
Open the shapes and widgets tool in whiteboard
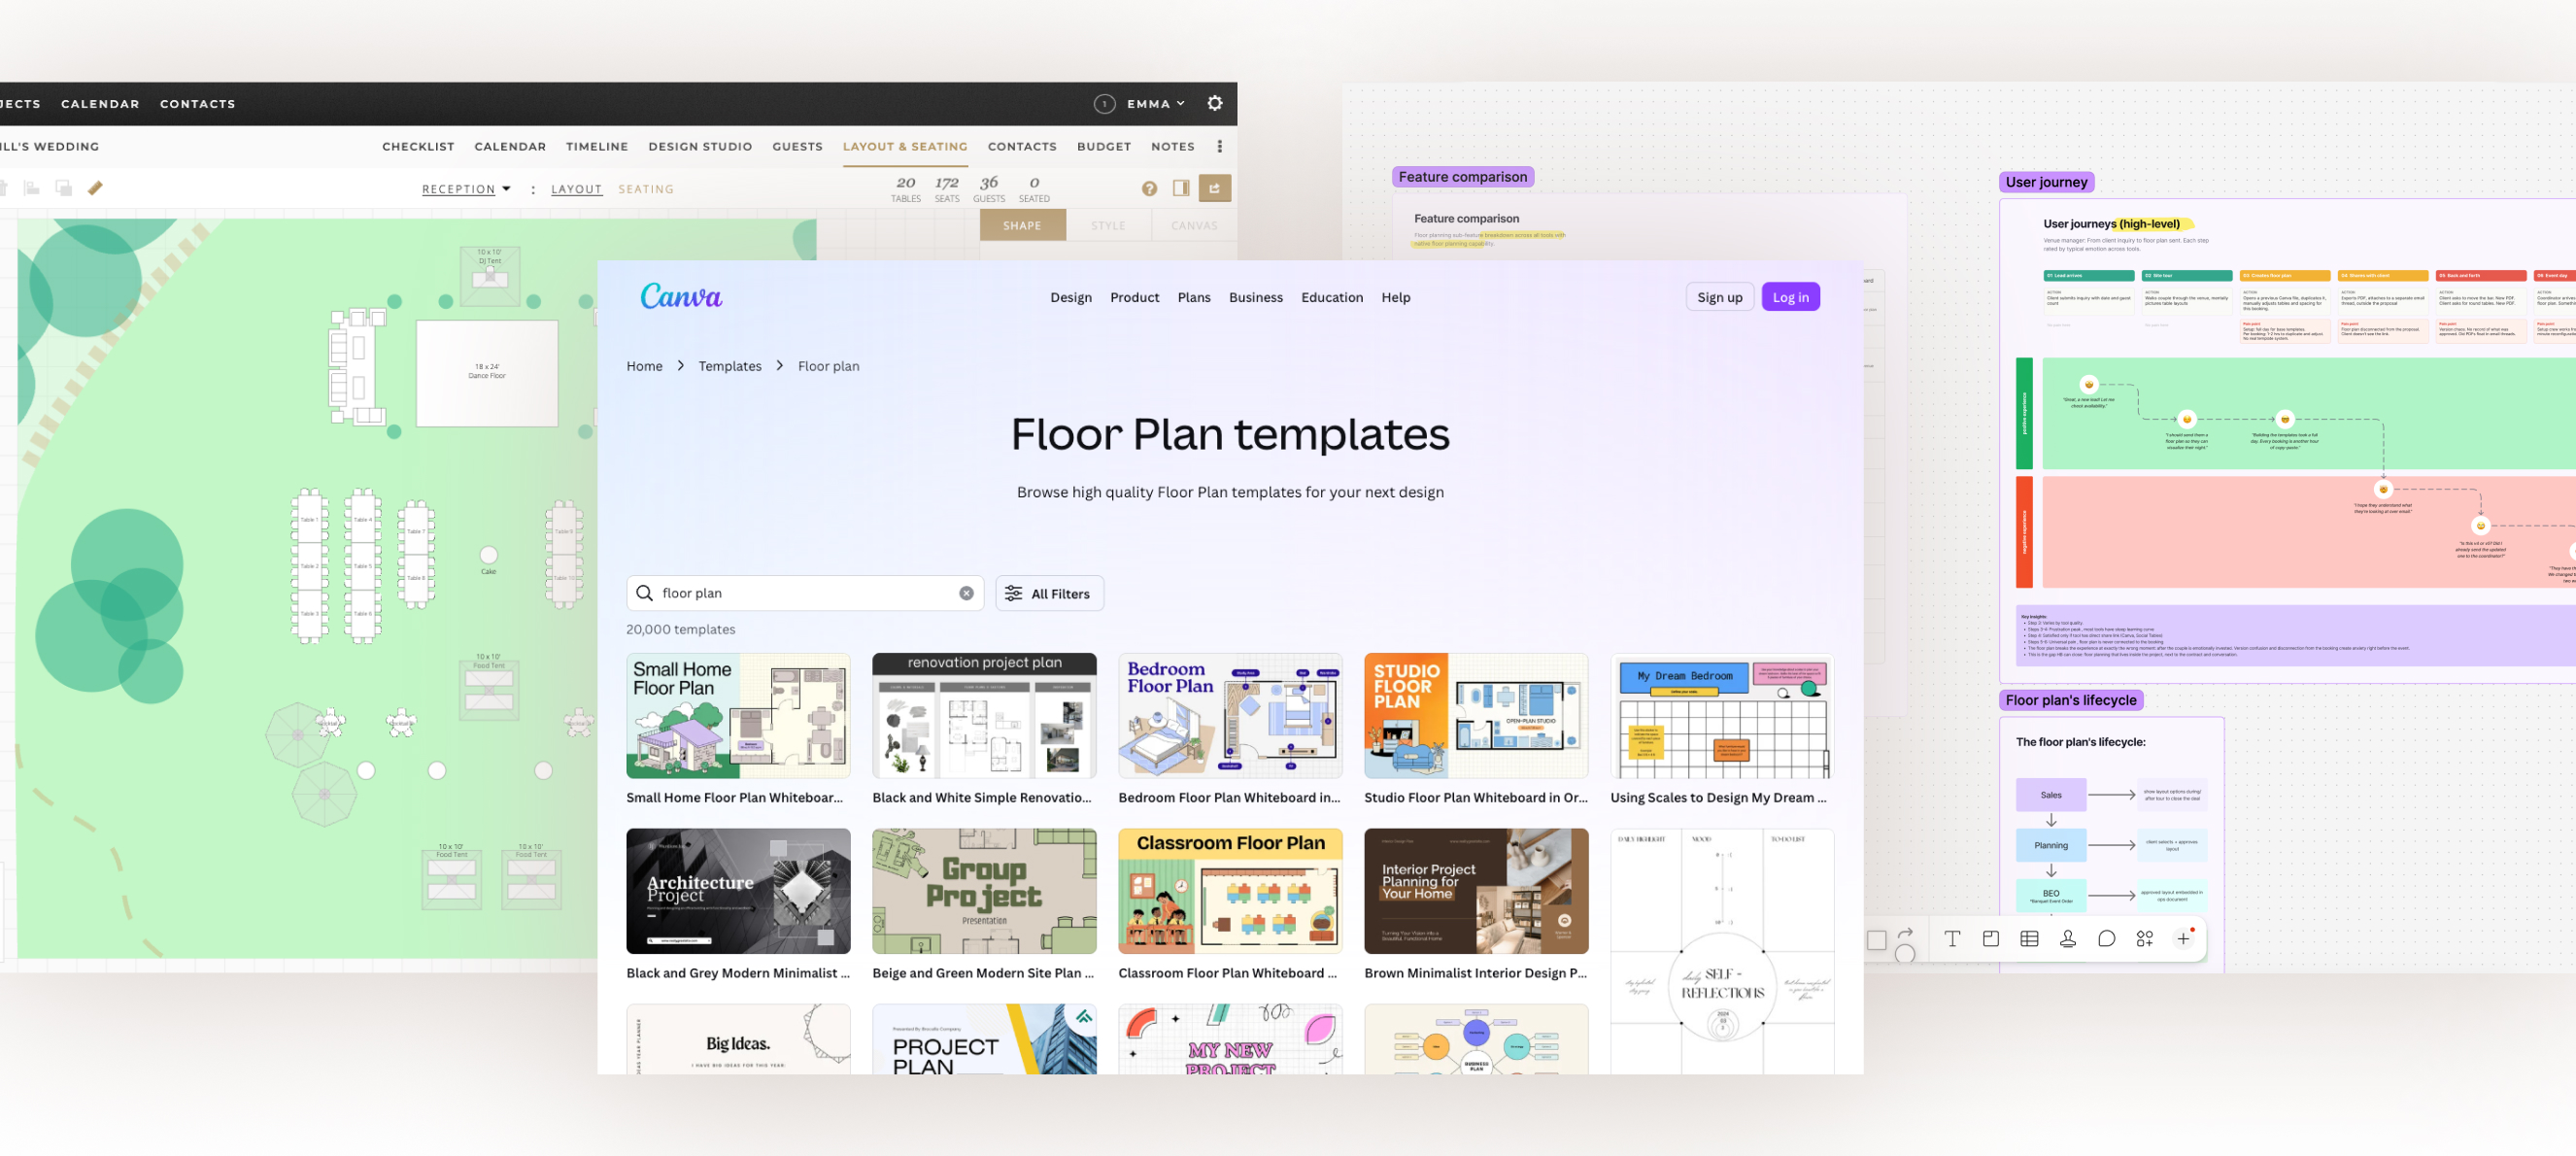tap(2145, 939)
